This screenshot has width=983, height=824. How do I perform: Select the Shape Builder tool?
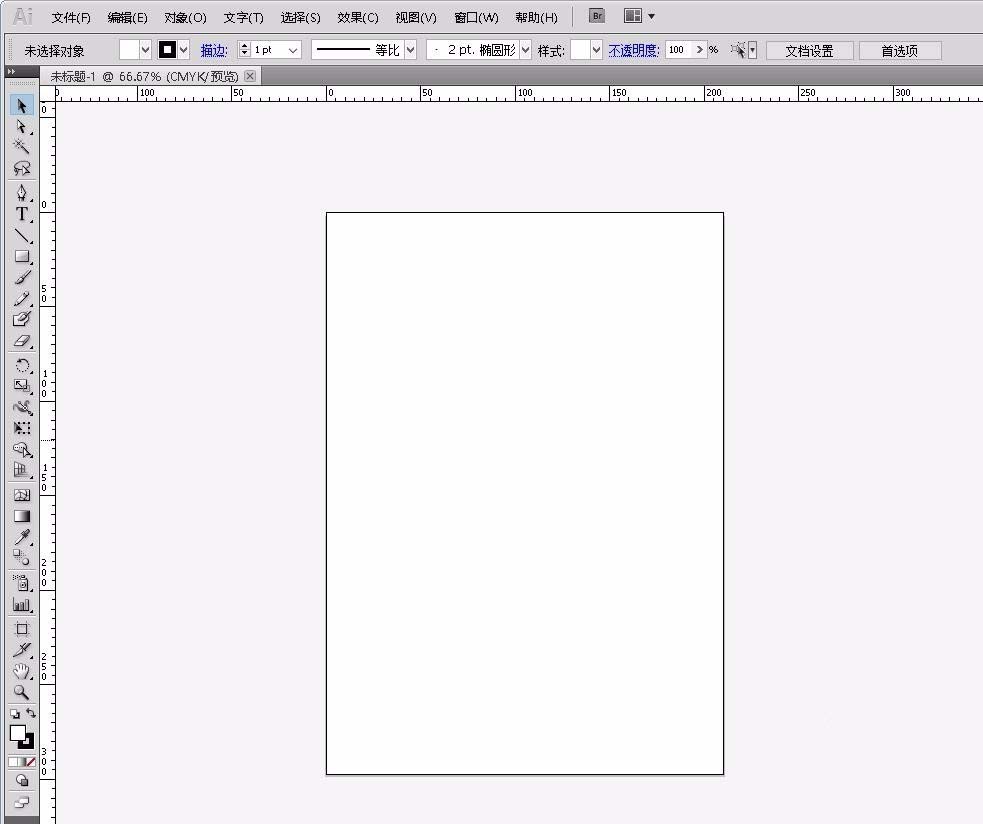[22, 449]
